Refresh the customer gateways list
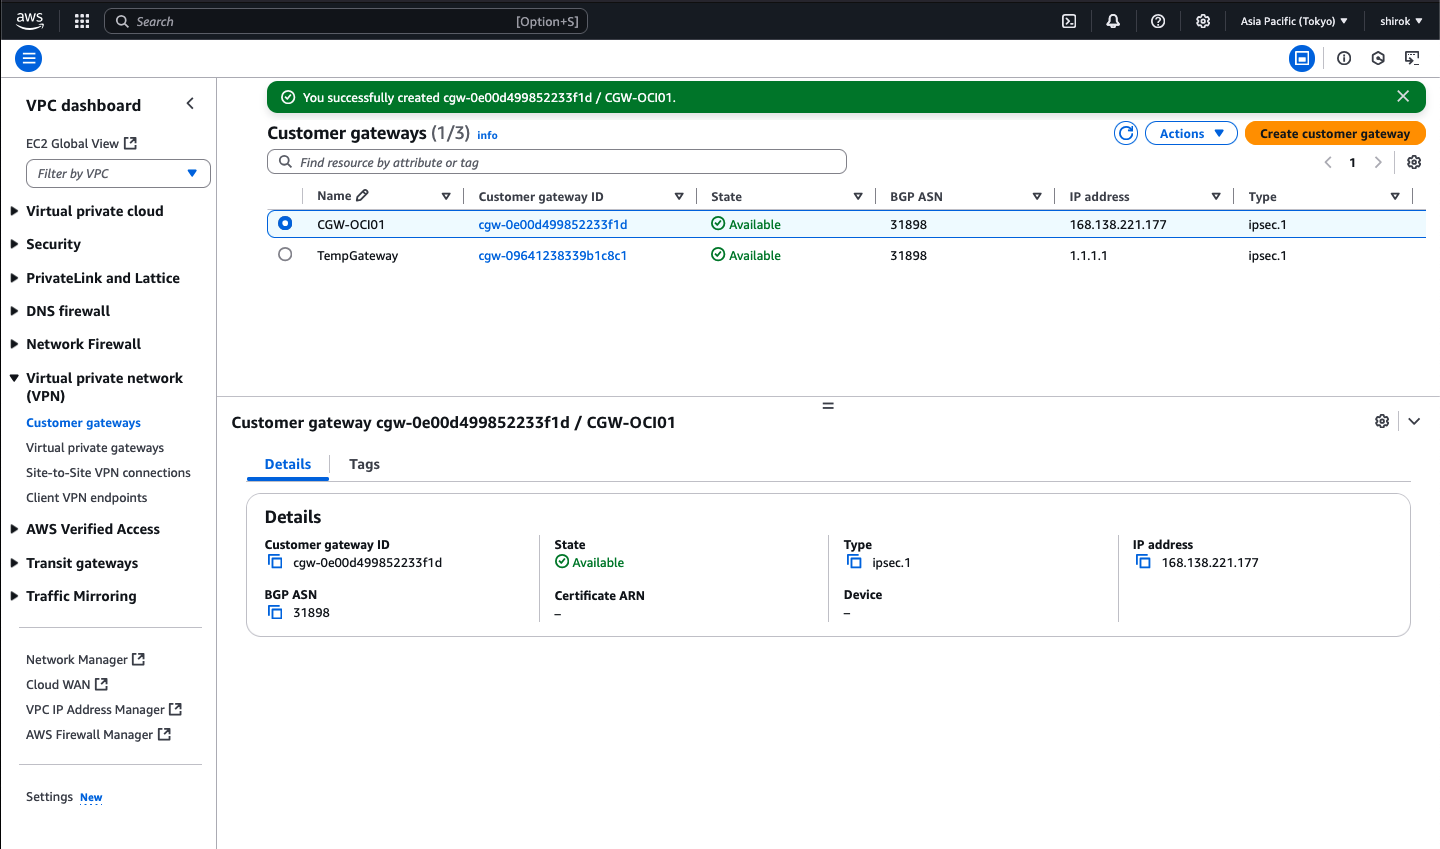The height and width of the screenshot is (849, 1440). (x=1126, y=133)
